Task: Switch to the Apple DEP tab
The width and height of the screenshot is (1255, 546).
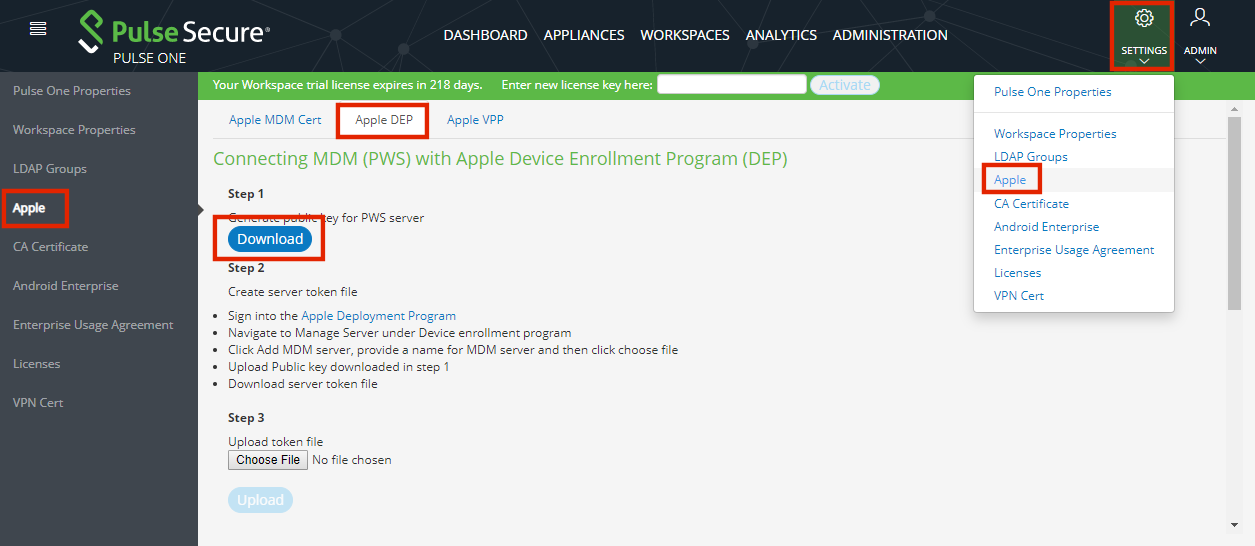Action: point(384,120)
